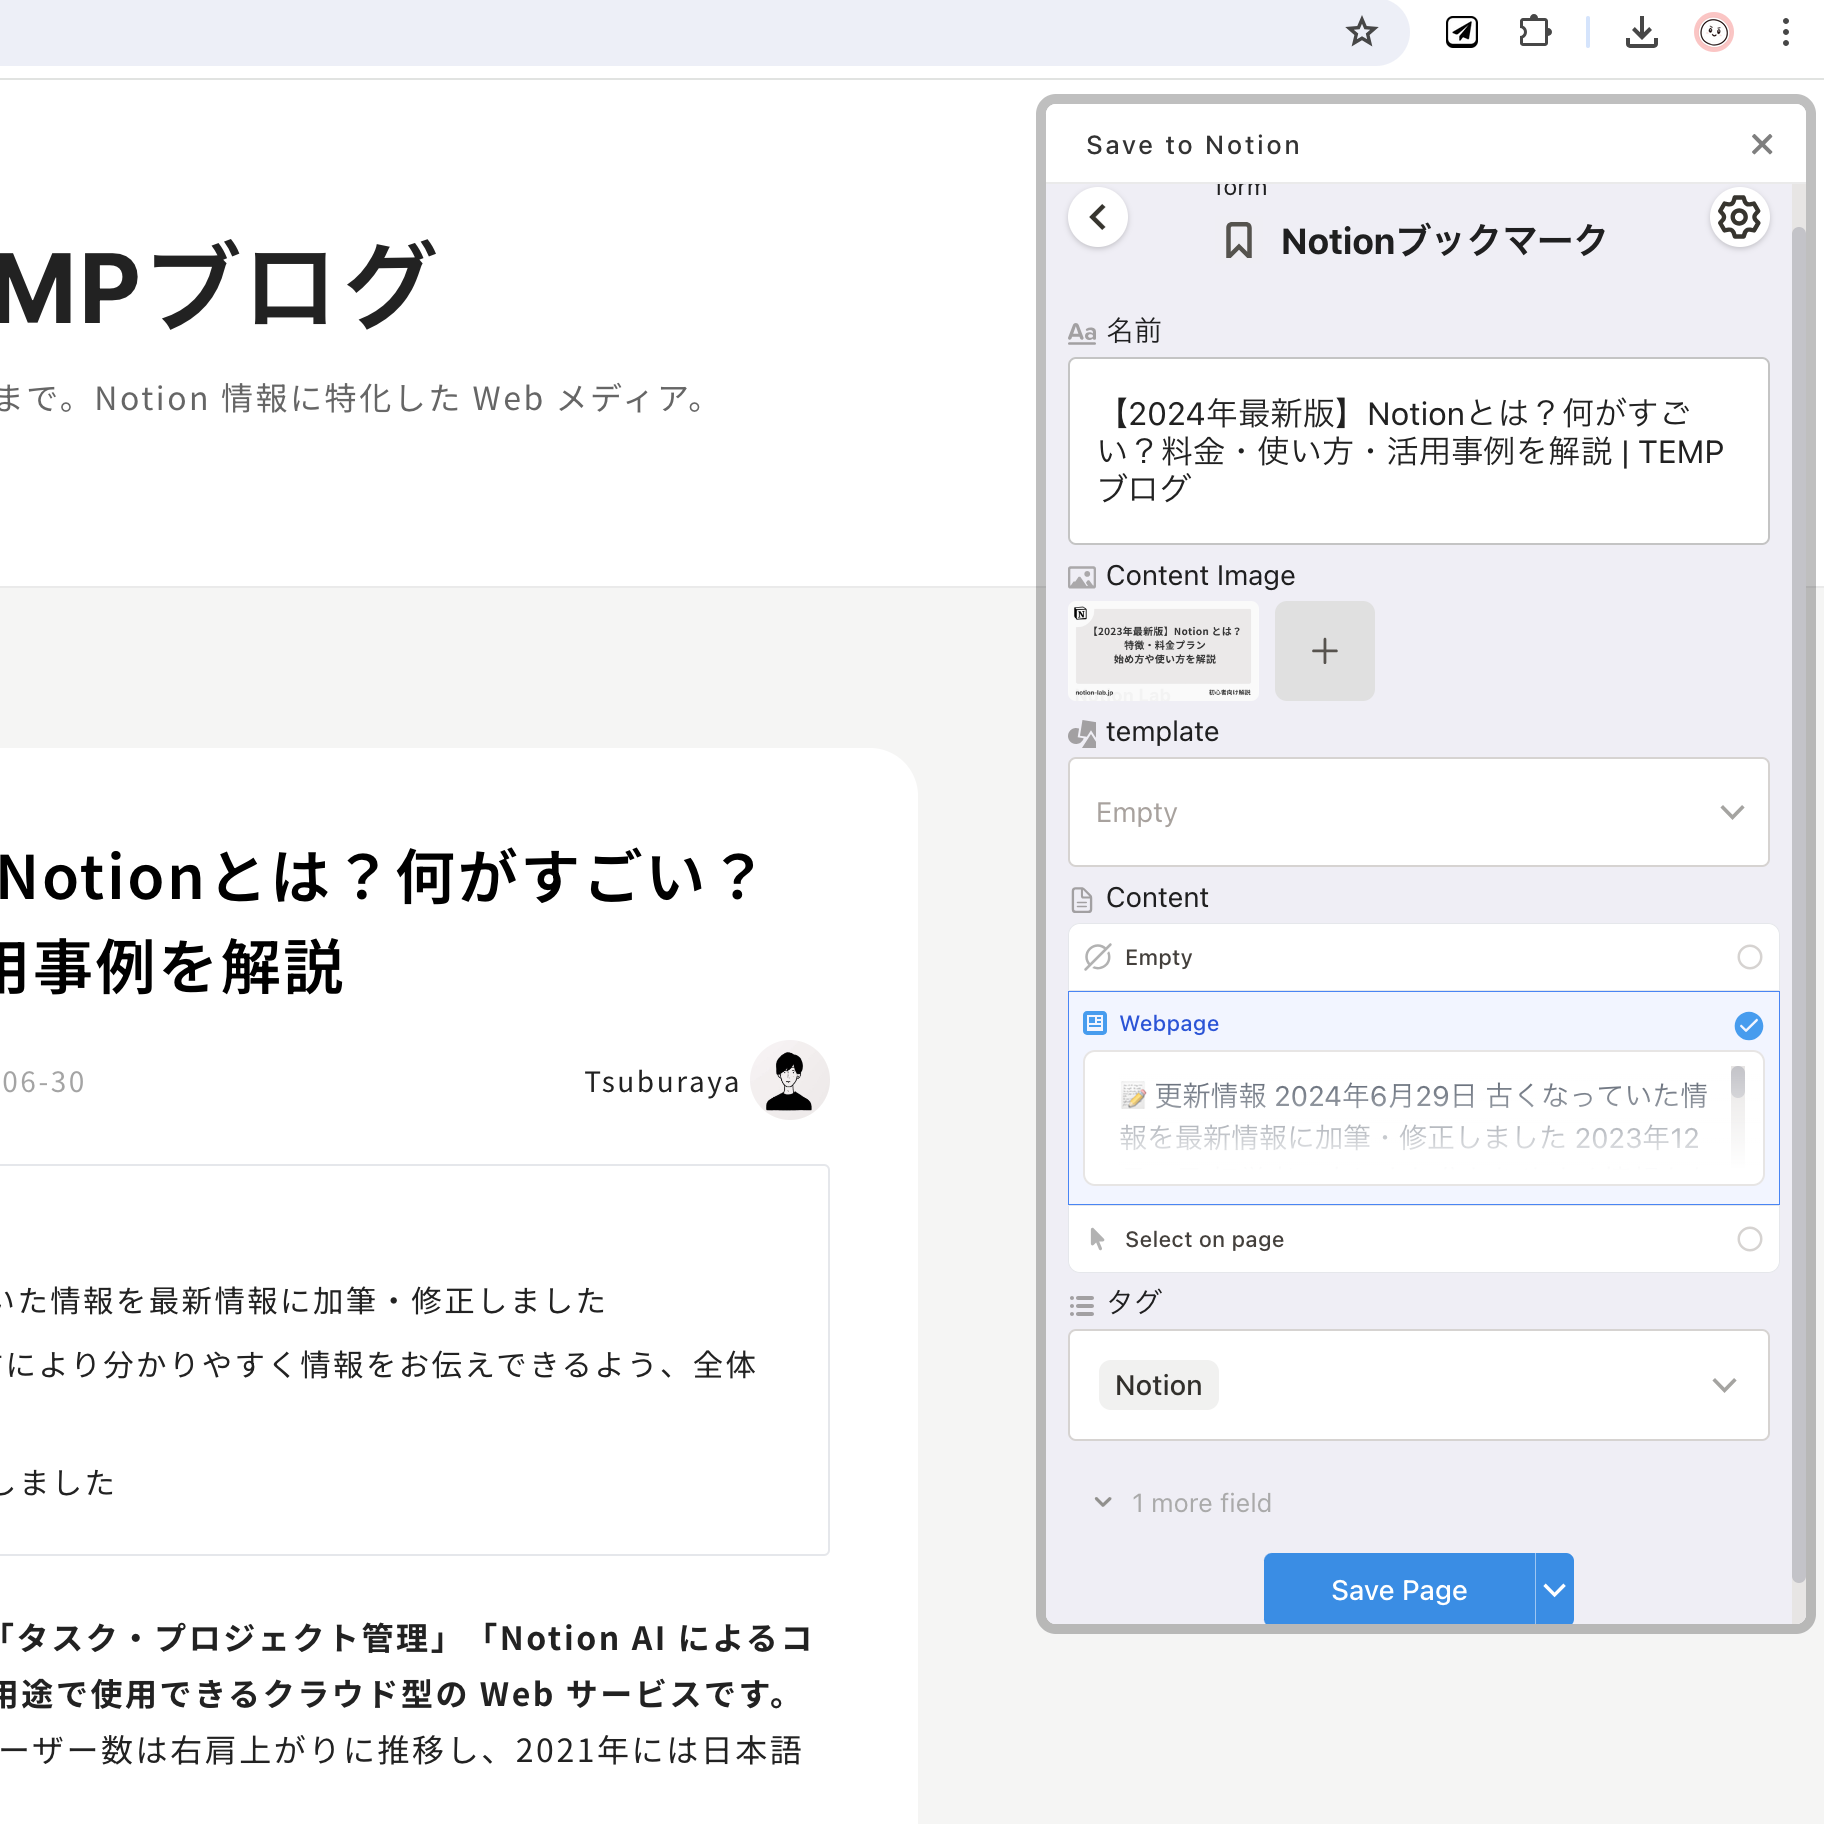The width and height of the screenshot is (1824, 1824).
Task: Click the site tagline mentioning Web メディア
Action: 353,399
